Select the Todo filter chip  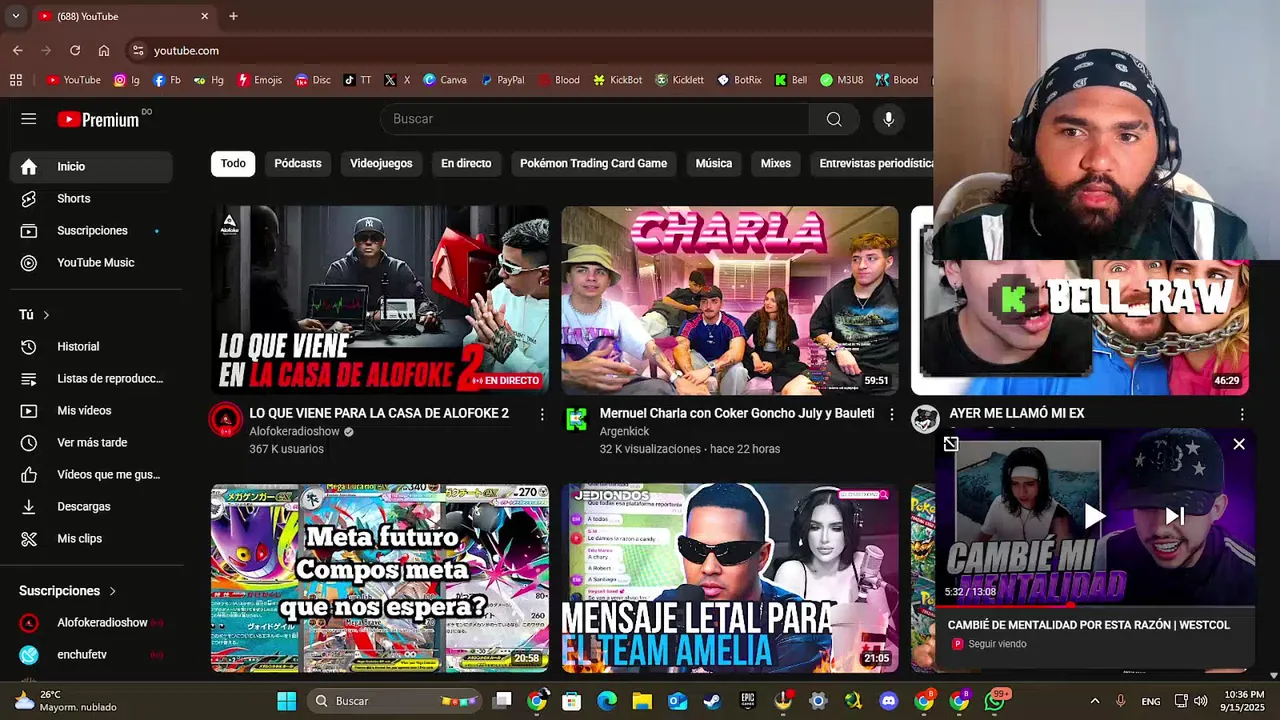(233, 163)
